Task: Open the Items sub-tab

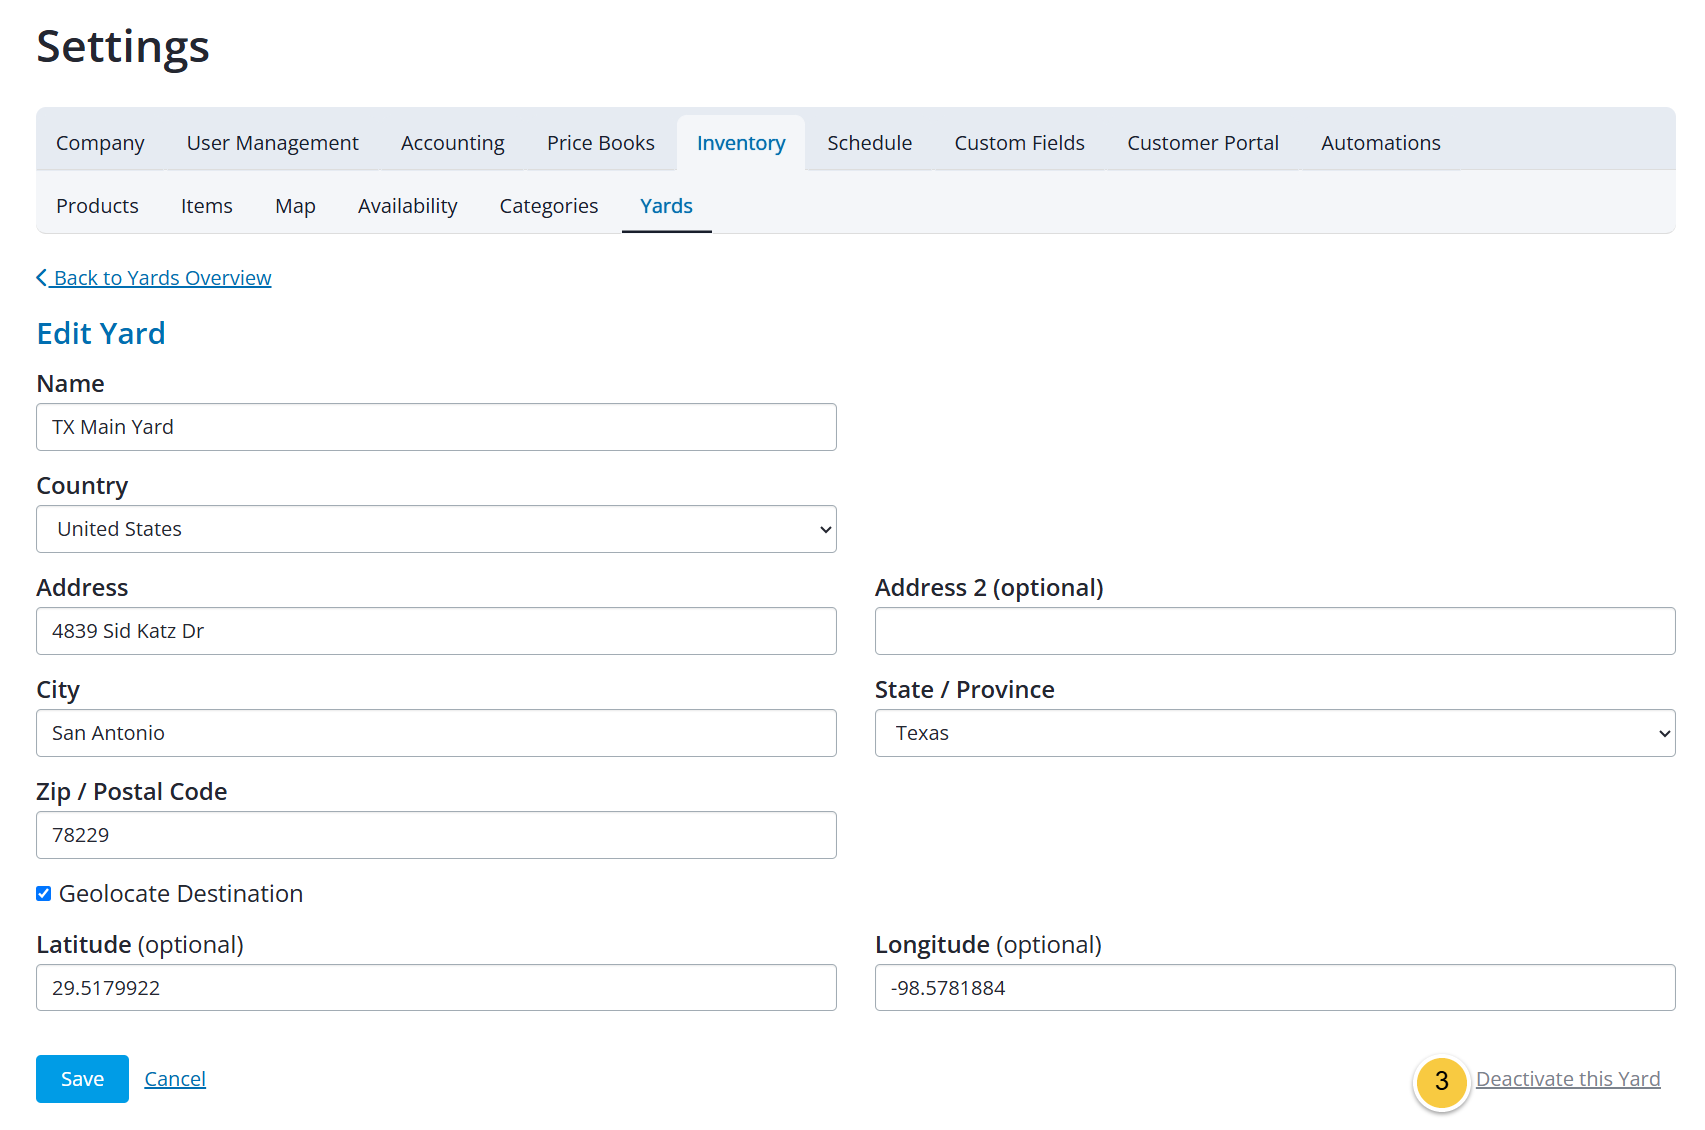Action: pos(206,206)
